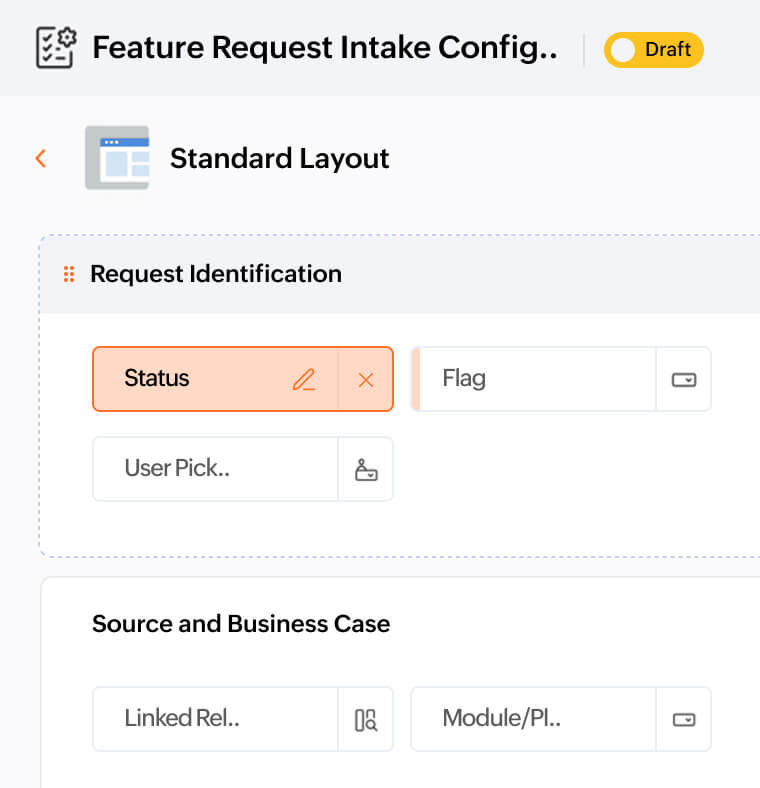Select the User Pick.. field
This screenshot has width=760, height=788.
pos(243,468)
